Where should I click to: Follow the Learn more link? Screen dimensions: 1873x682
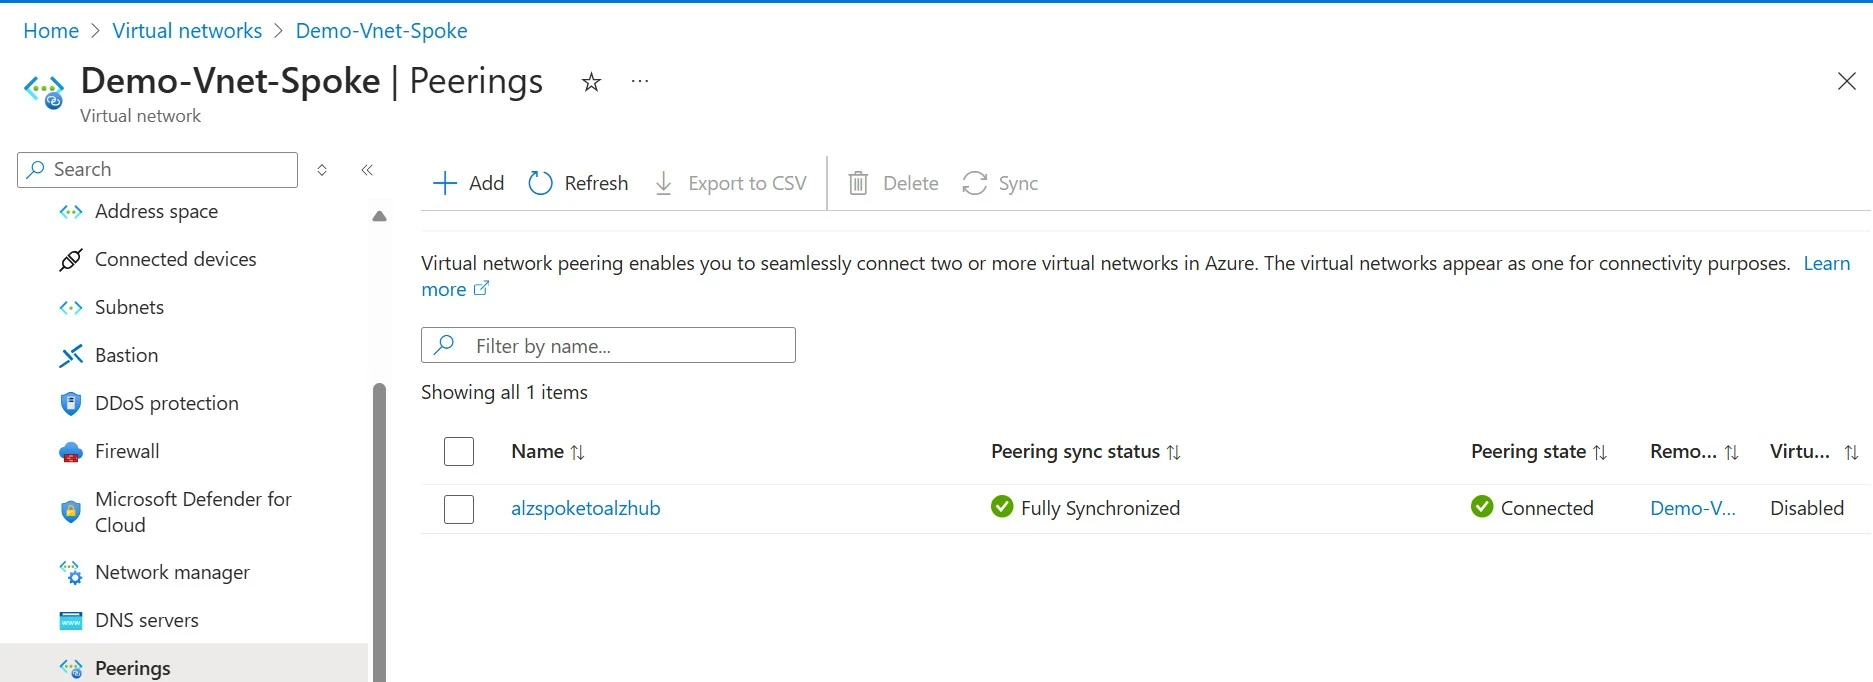tap(1826, 263)
